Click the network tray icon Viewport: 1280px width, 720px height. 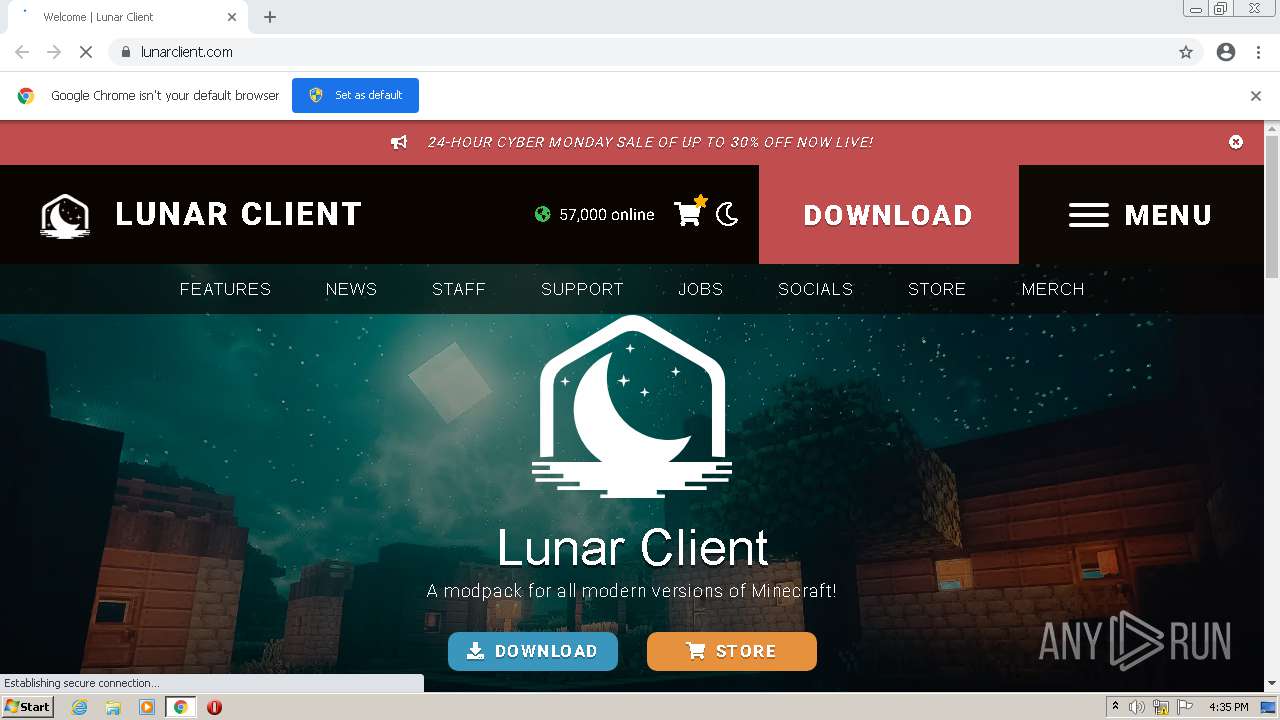click(x=1161, y=707)
